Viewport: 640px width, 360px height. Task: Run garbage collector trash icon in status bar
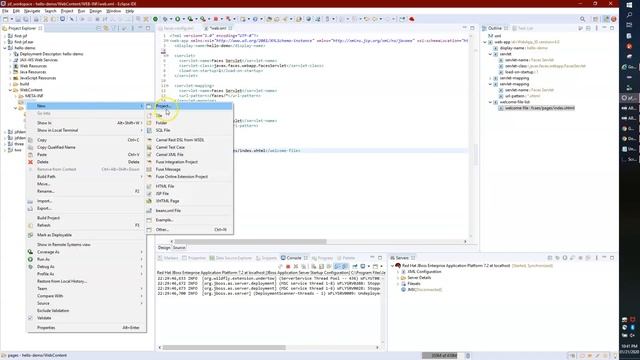pos(468,356)
